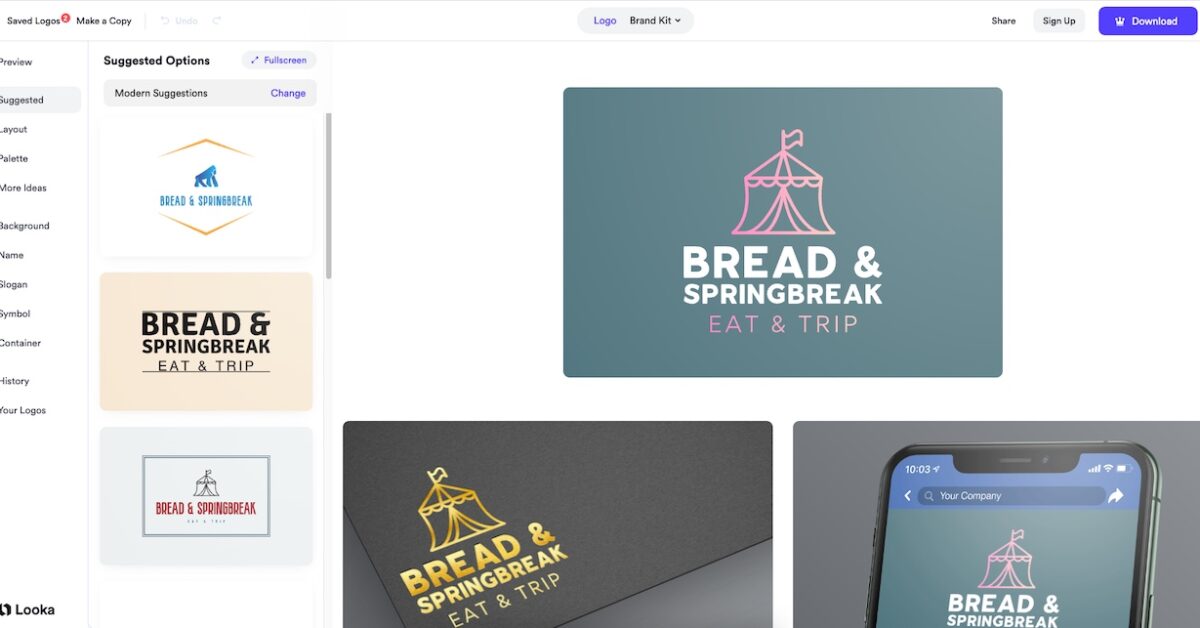Click the back chevron on phone mockup
Viewport: 1200px width, 628px height.
click(908, 496)
